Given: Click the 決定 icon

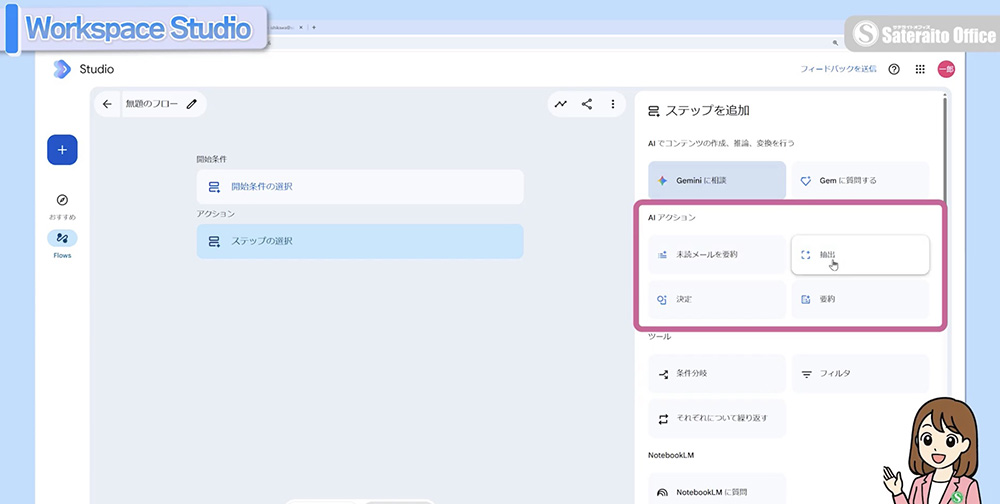Looking at the screenshot, I should click(x=662, y=299).
